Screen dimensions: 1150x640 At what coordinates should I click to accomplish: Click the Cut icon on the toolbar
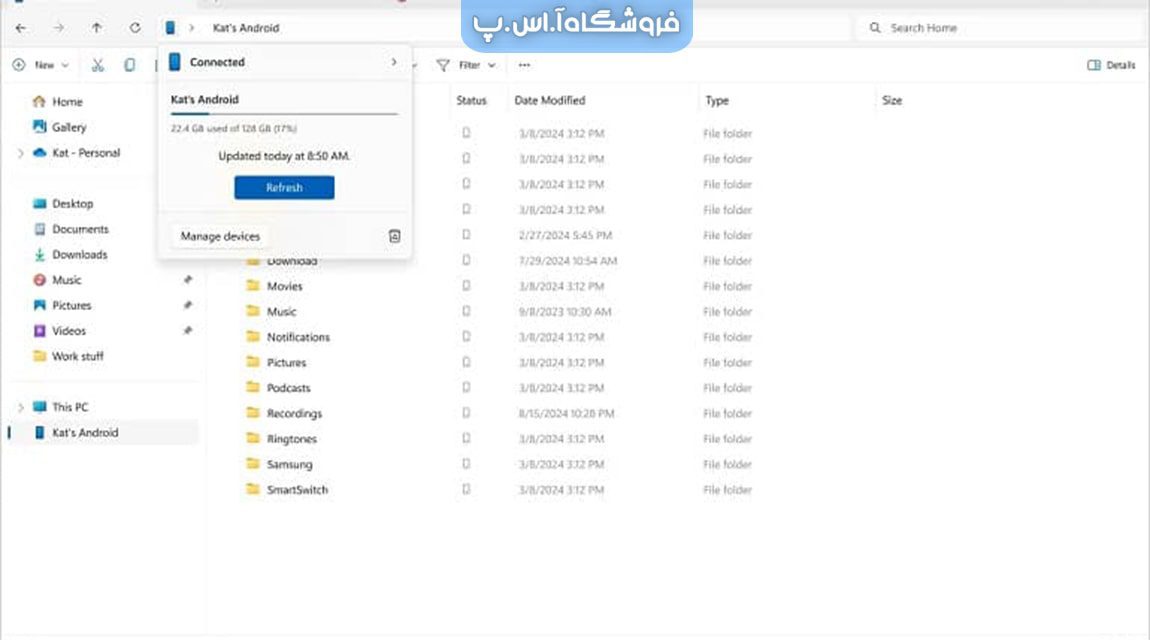97,64
